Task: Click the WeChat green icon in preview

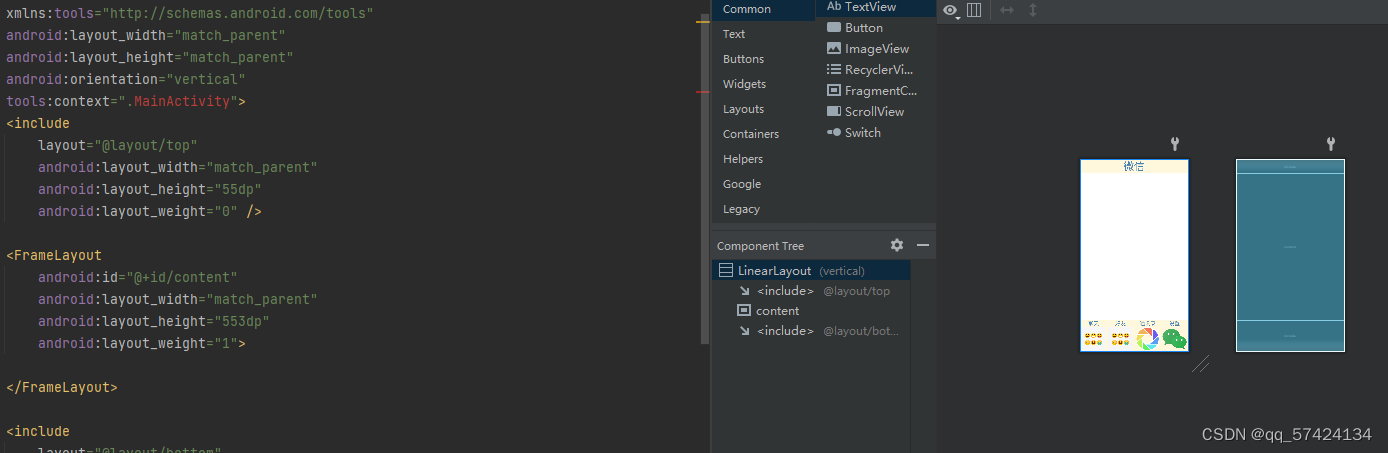Action: (1175, 340)
